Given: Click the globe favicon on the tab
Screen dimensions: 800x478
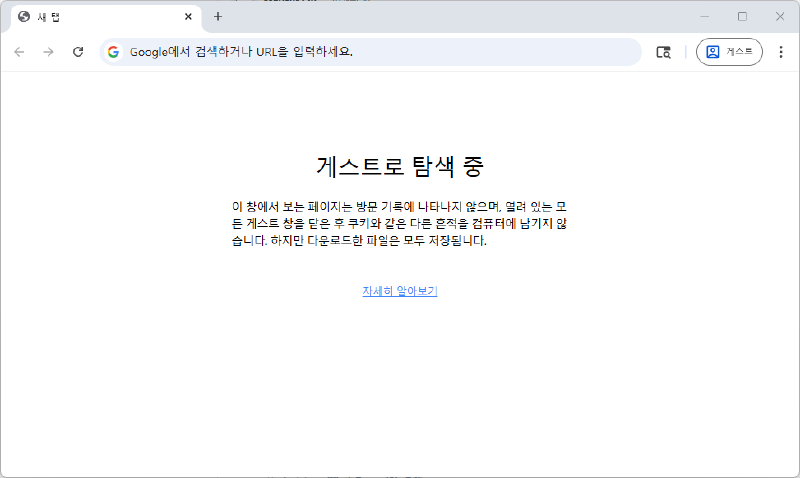Looking at the screenshot, I should tap(24, 17).
